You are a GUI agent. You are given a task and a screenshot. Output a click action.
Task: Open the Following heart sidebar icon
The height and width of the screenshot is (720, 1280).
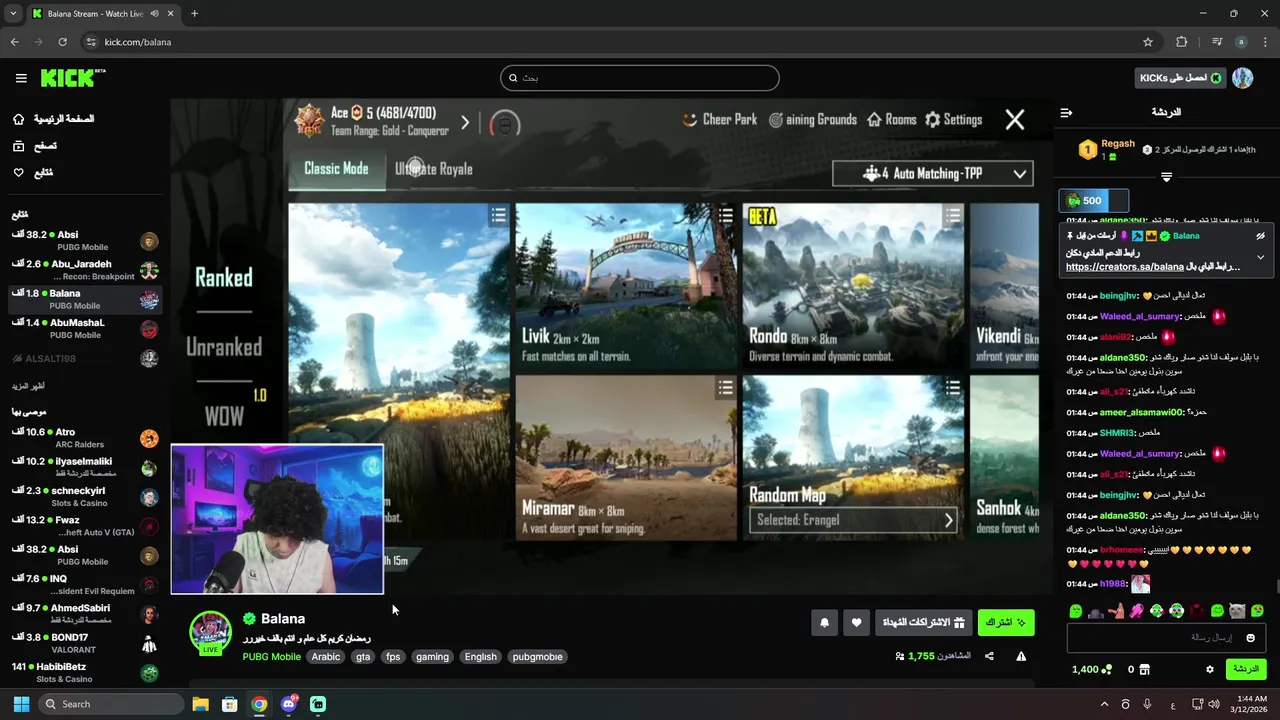18,173
